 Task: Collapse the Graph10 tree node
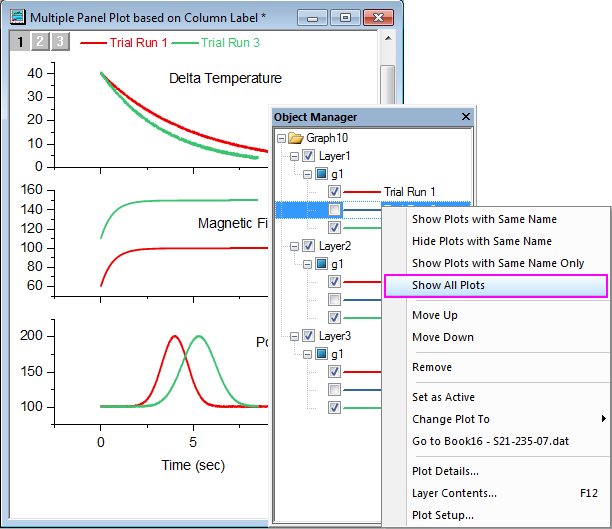pos(282,138)
